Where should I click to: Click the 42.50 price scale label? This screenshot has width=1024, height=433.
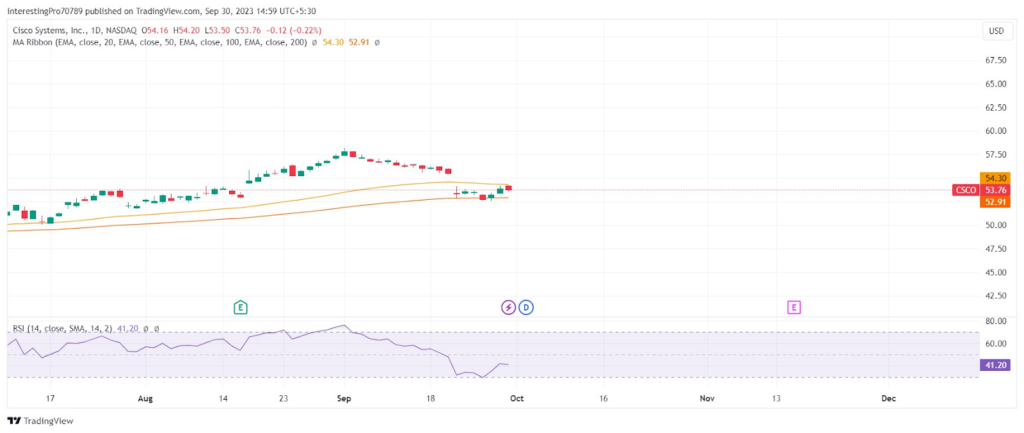click(996, 295)
